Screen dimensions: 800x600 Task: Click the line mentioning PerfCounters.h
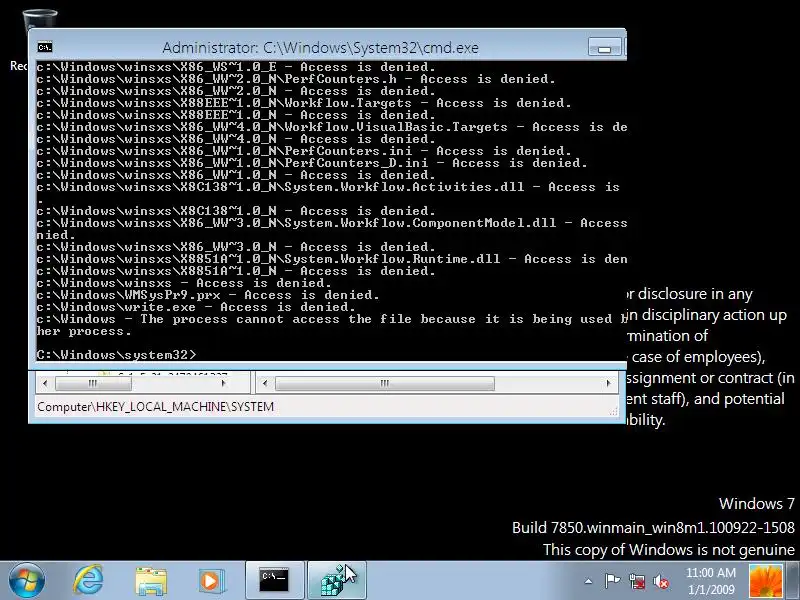click(296, 79)
